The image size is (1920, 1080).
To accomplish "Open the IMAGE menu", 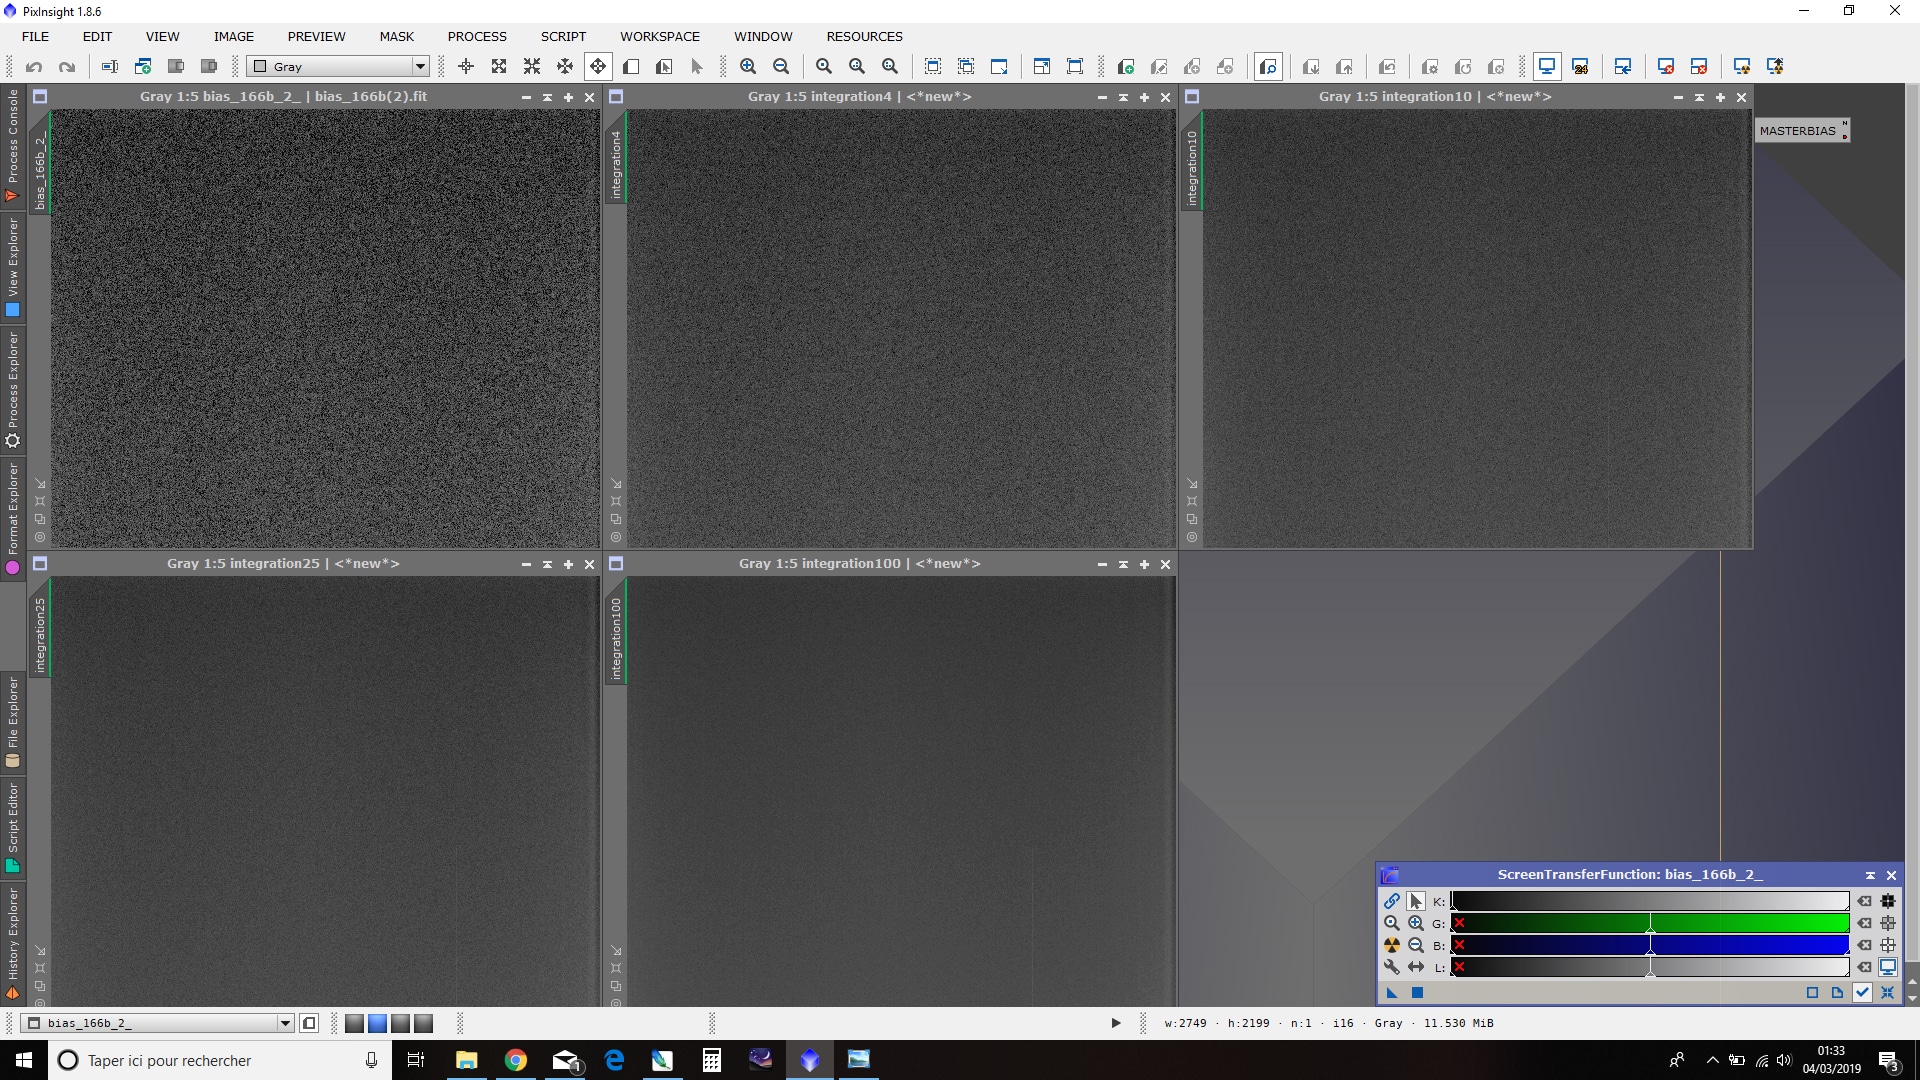I will tap(234, 36).
